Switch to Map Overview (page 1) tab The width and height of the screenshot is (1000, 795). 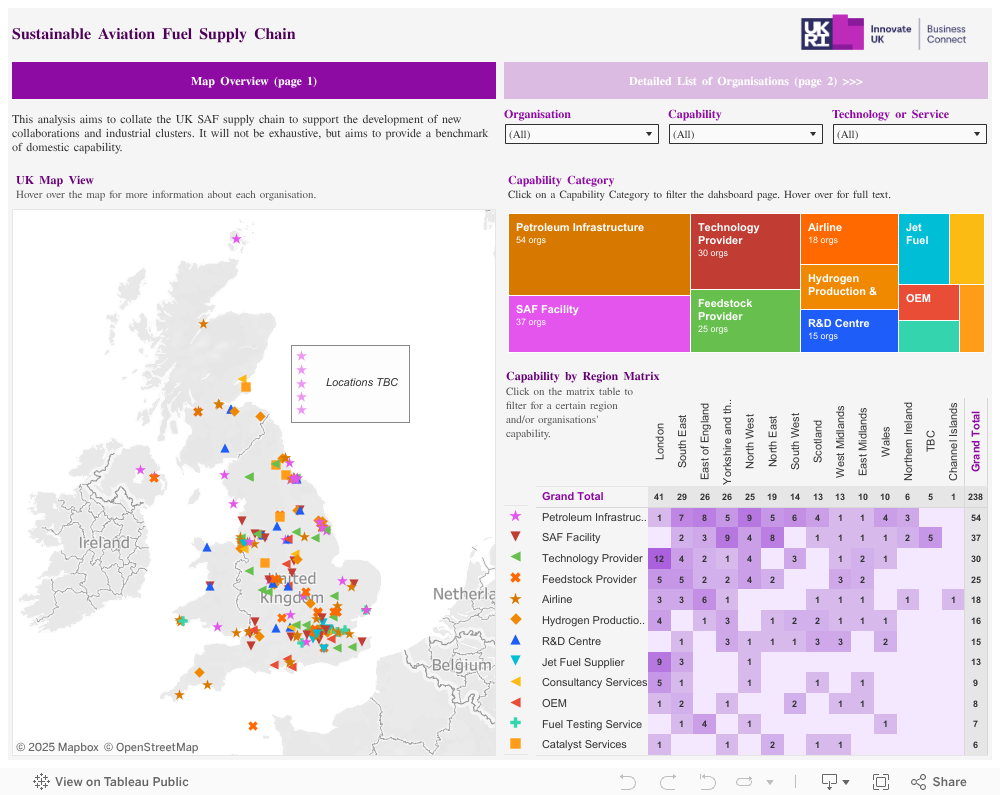[254, 81]
